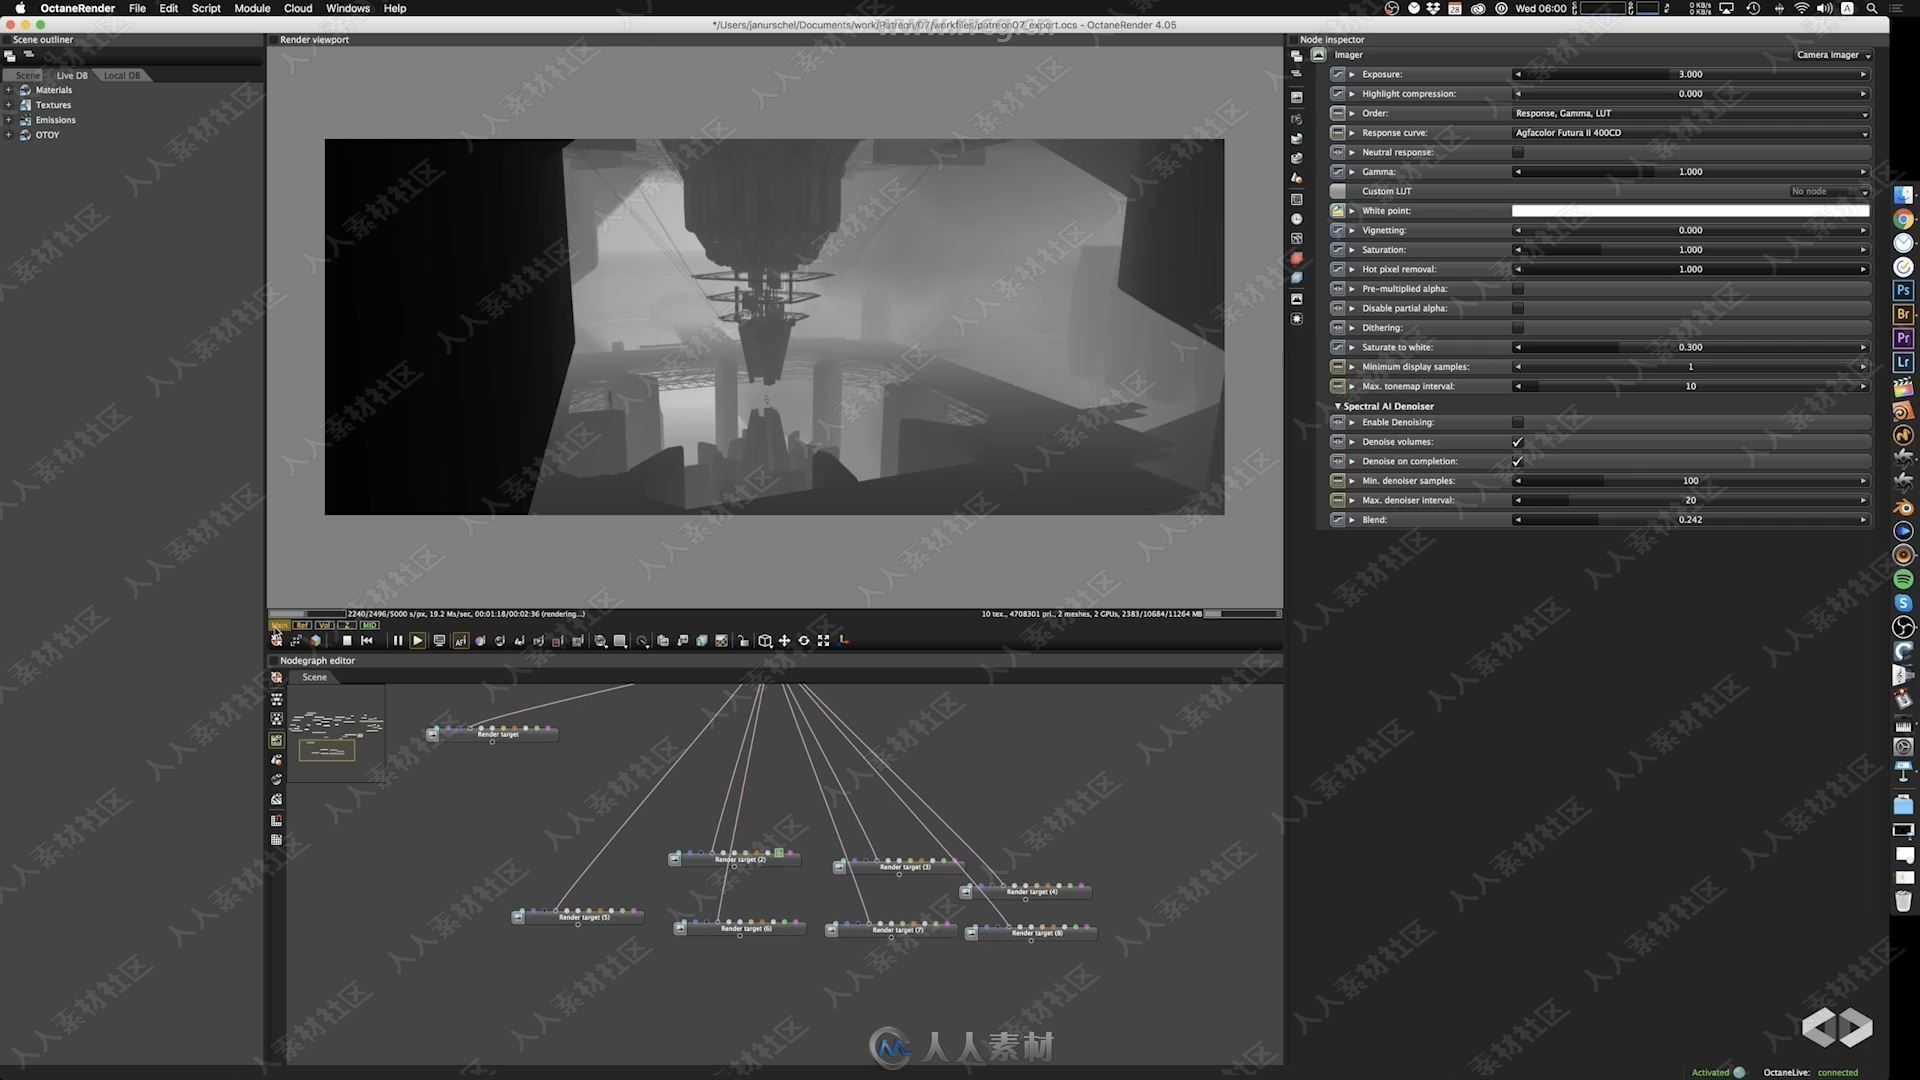Open the imager icon in inspector sidebar

[1297, 299]
